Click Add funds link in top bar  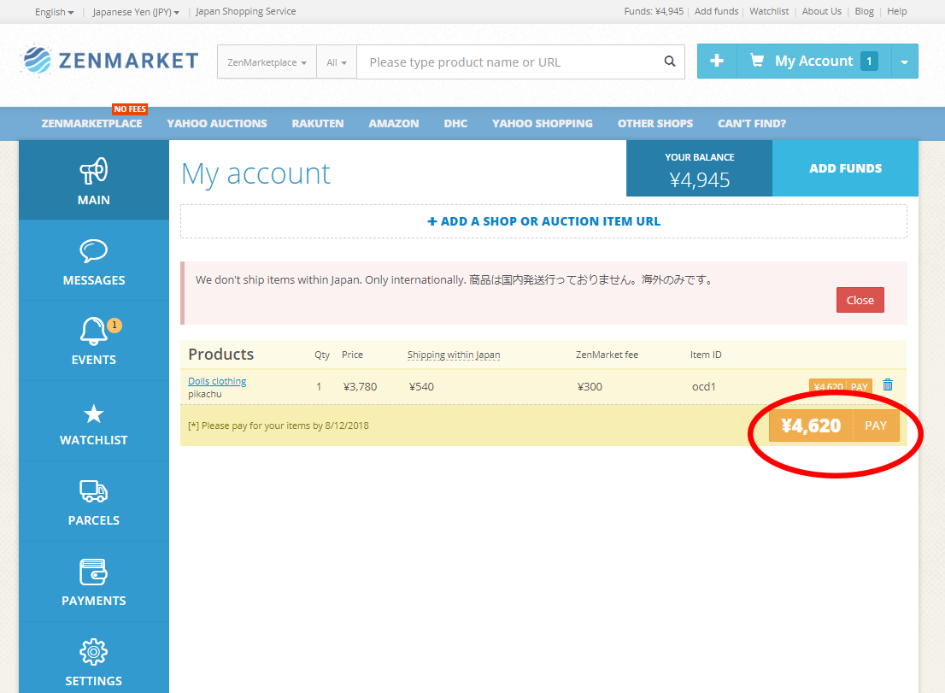pos(716,11)
